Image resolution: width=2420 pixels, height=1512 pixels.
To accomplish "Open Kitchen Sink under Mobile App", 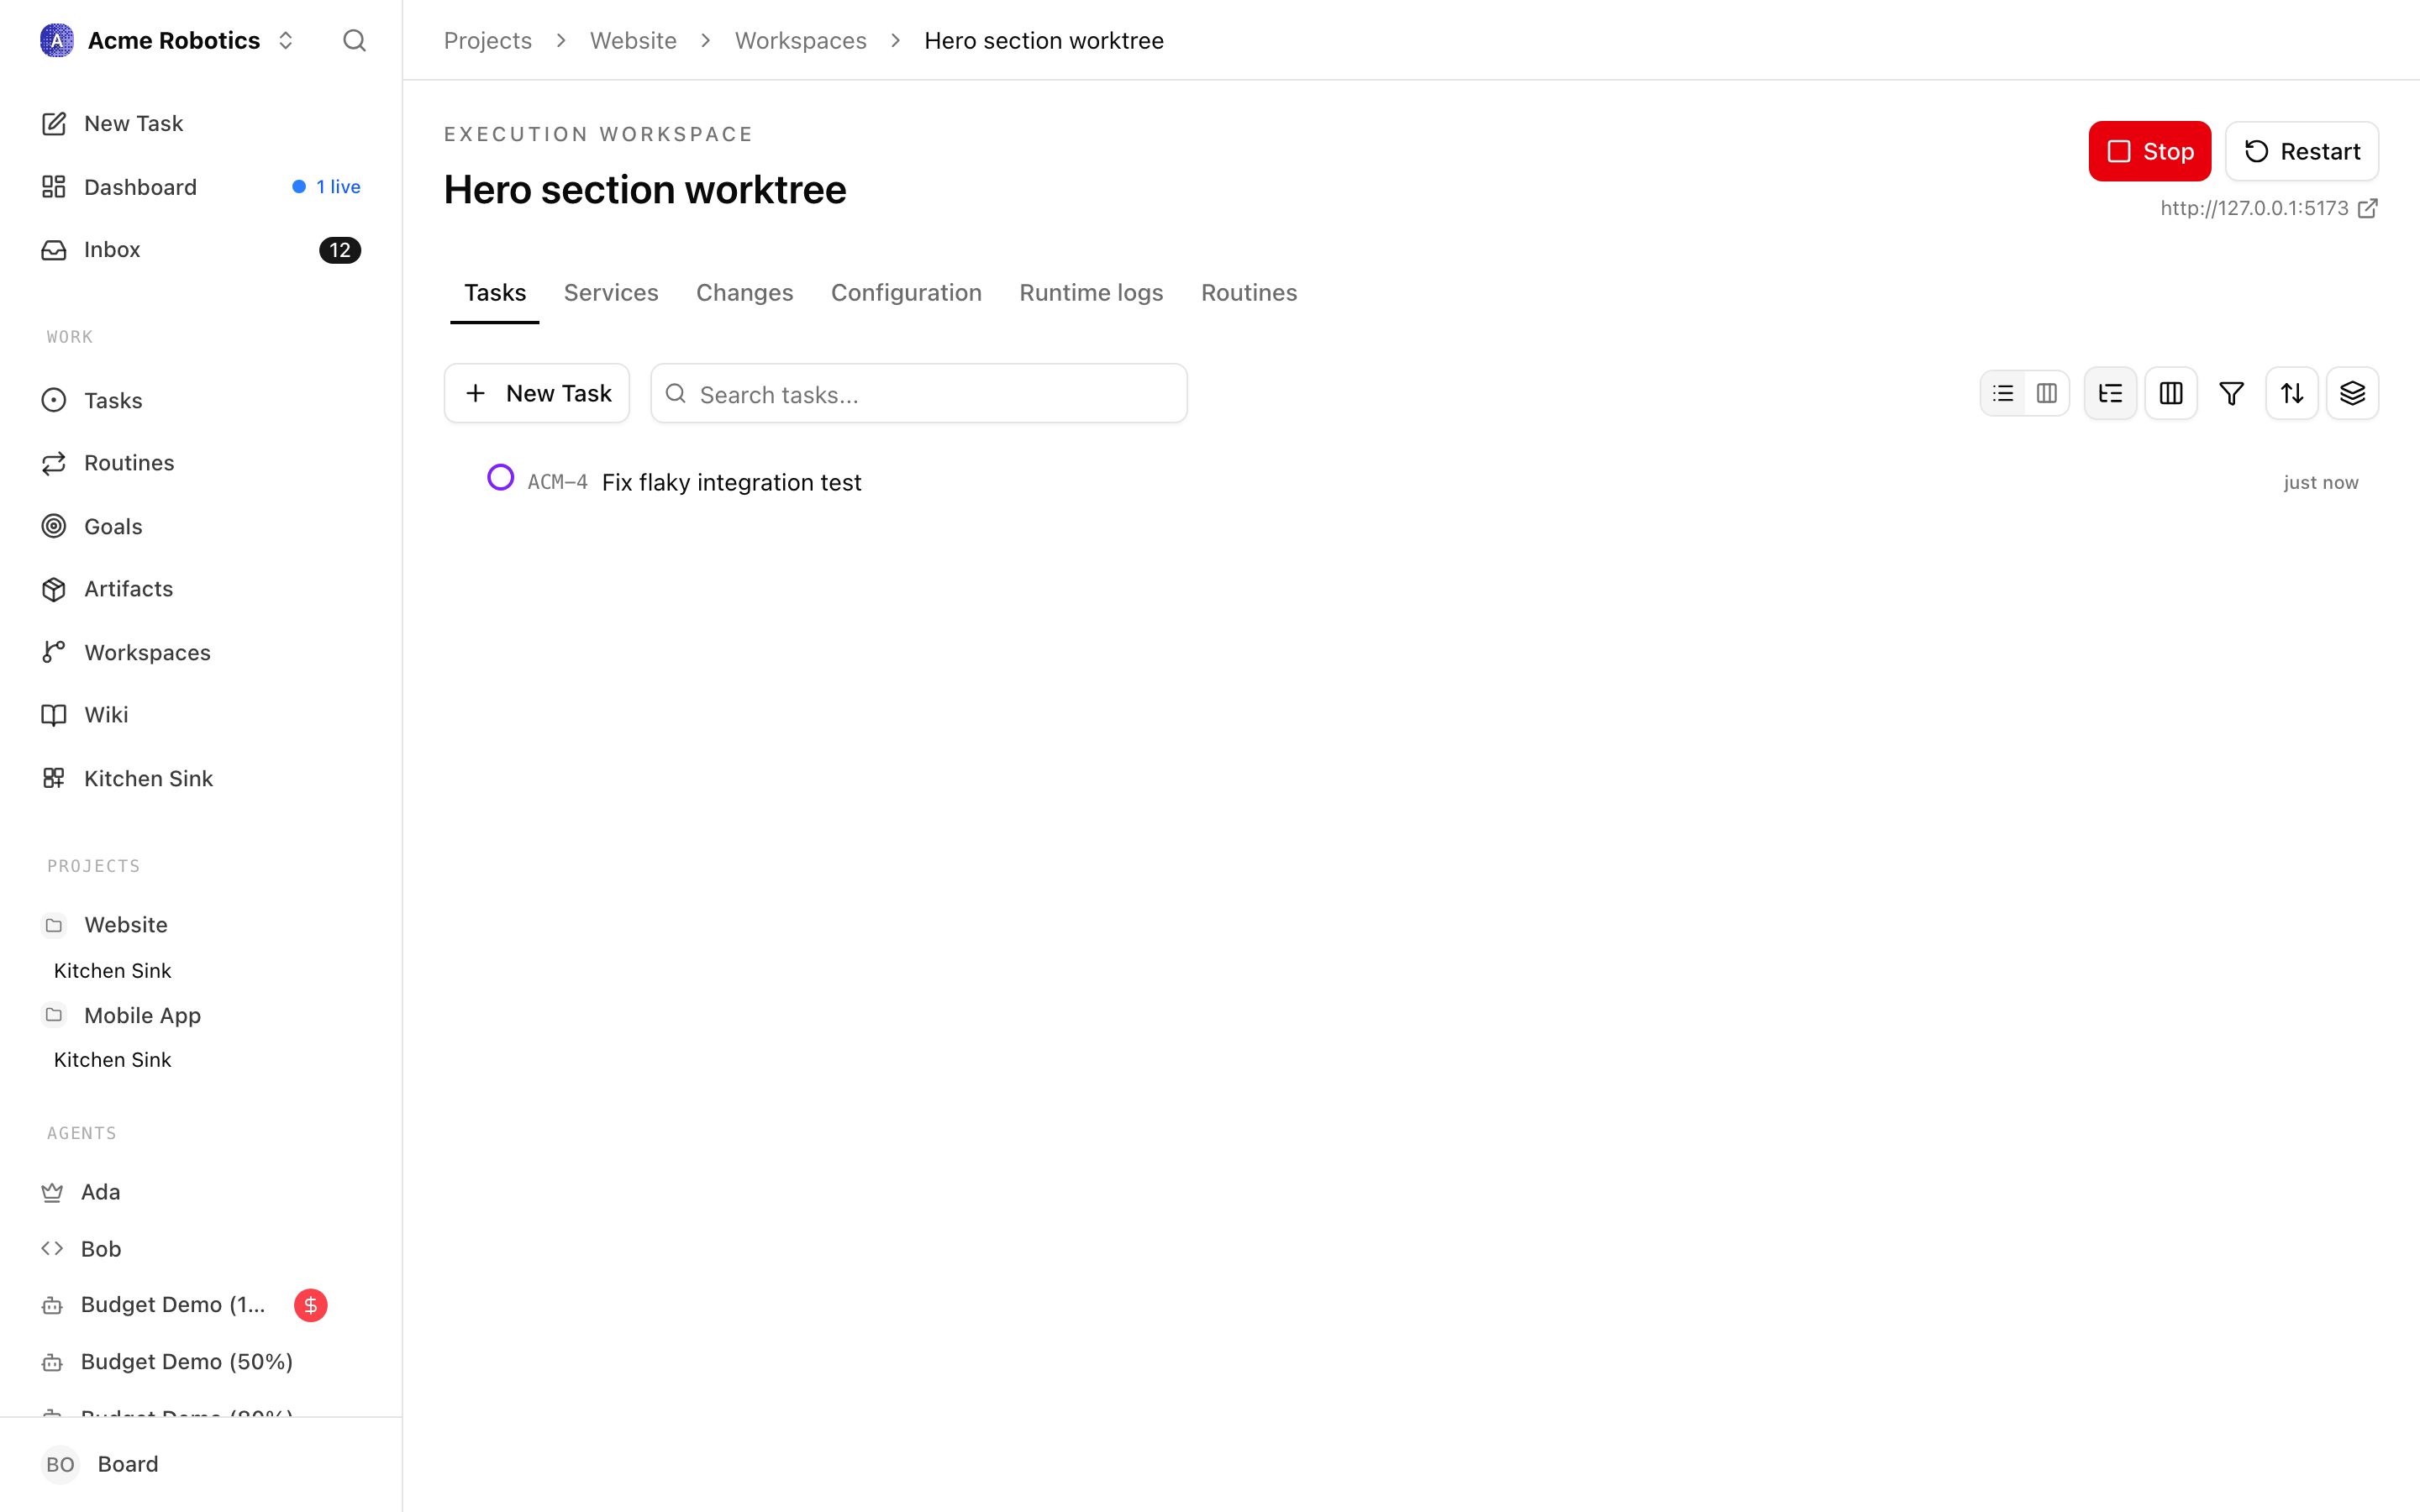I will click(x=112, y=1060).
